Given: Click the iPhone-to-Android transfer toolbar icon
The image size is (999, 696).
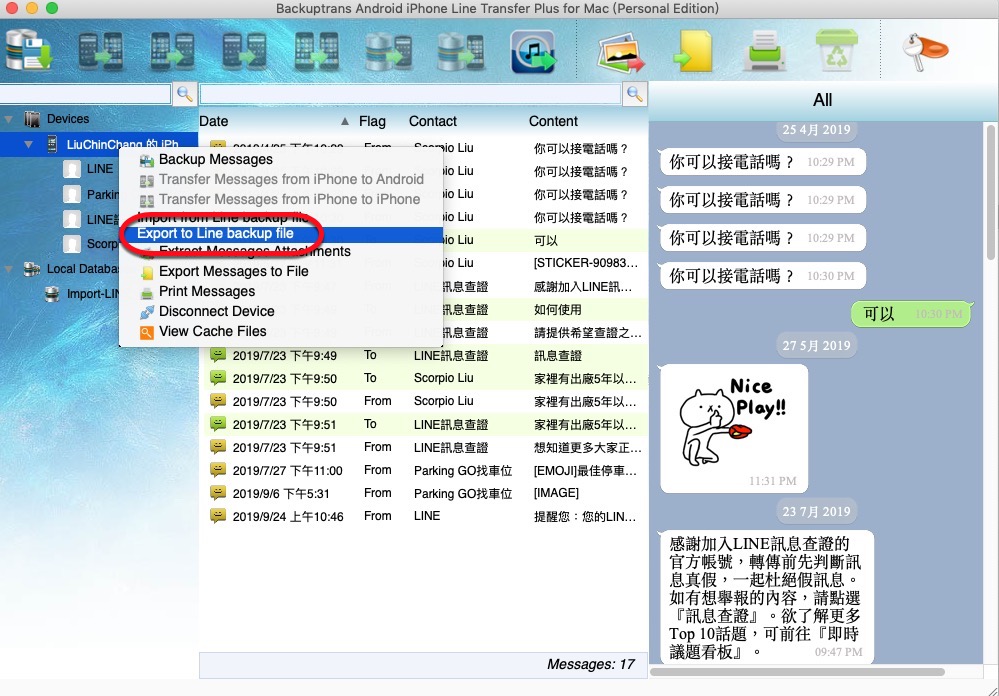Looking at the screenshot, I should [172, 51].
